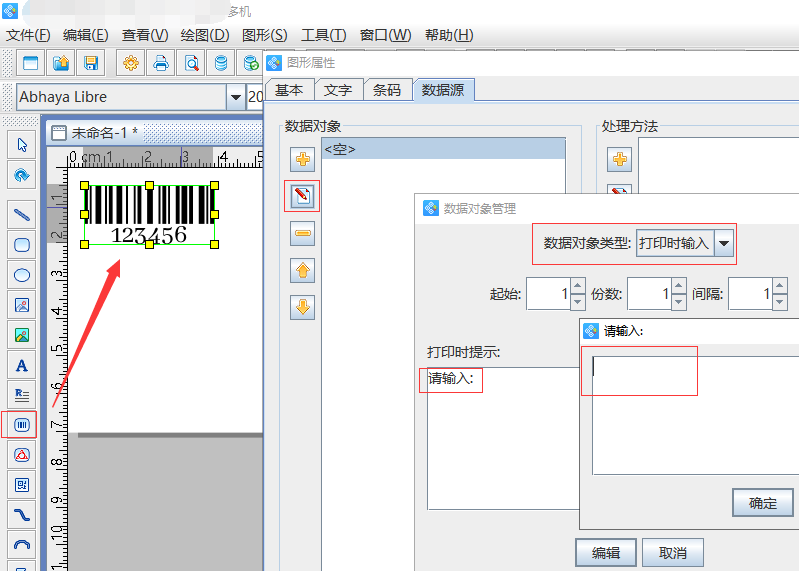Click the 请输入 dialog text area
799x571 pixels.
[696, 415]
